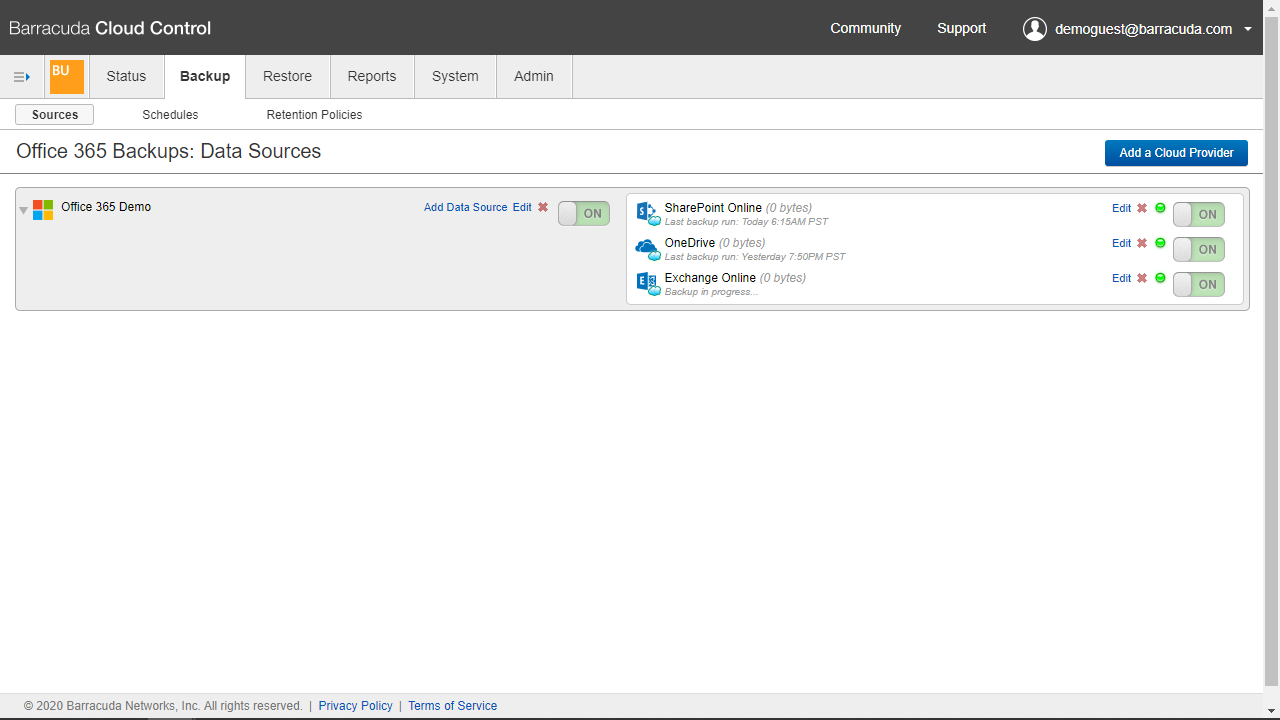Image resolution: width=1280 pixels, height=720 pixels.
Task: Collapse the Office 365 Demo tree arrow
Action: pos(24,210)
